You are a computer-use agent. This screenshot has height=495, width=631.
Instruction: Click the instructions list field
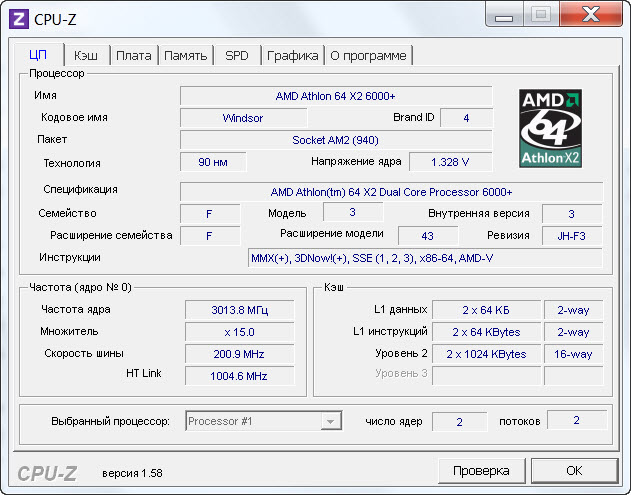[425, 258]
